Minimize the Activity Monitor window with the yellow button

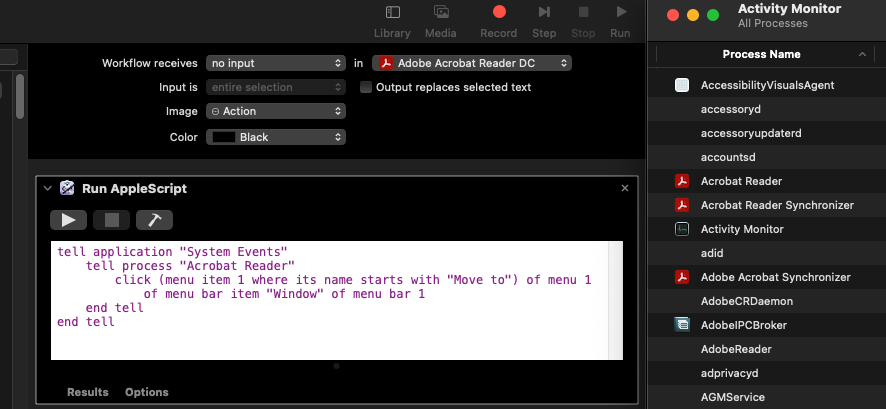[693, 15]
